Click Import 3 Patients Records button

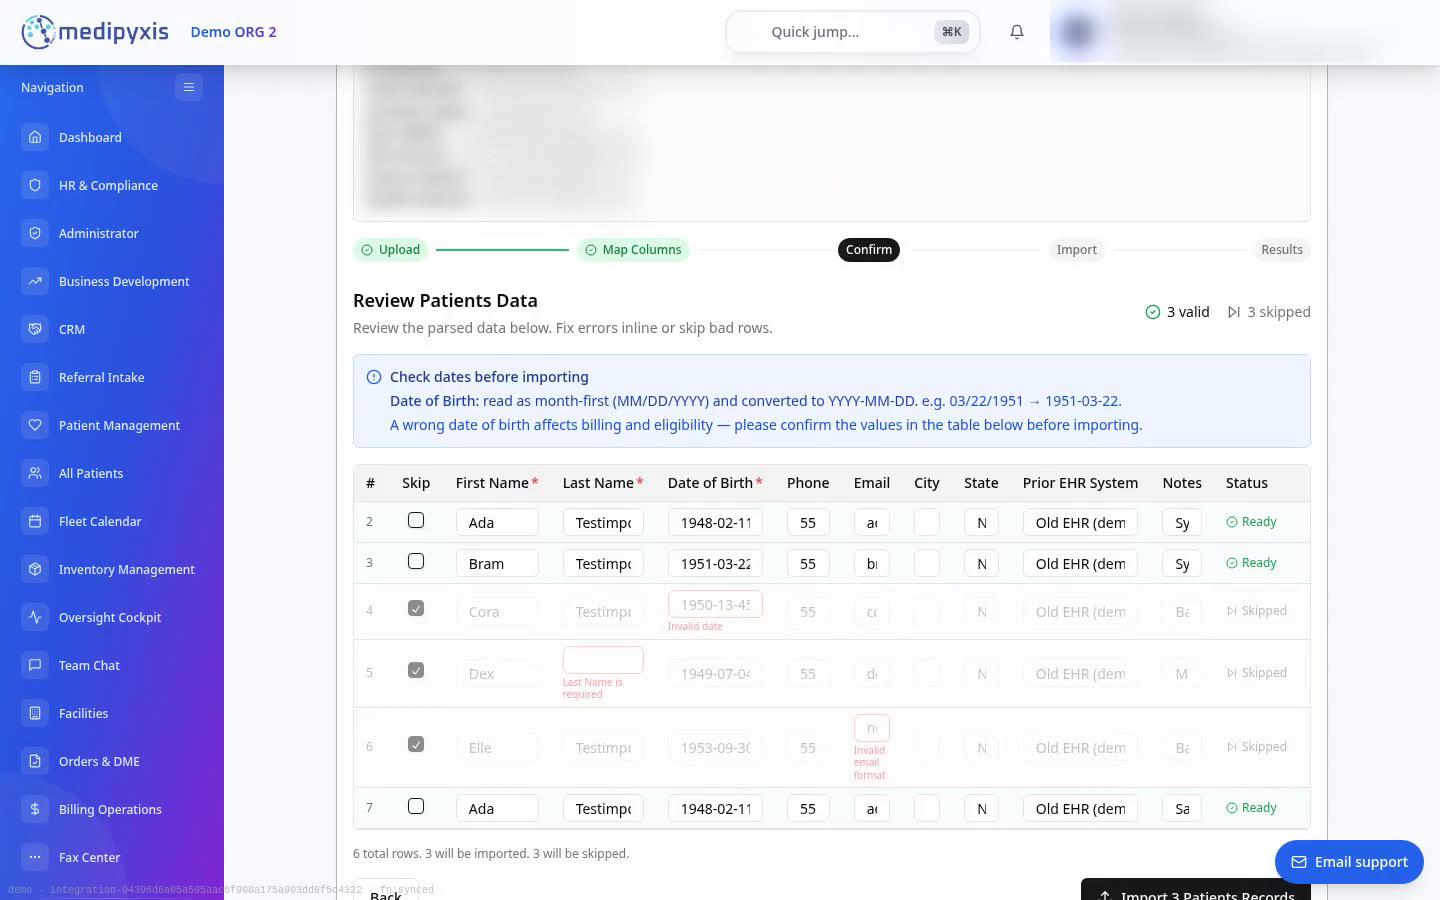pyautogui.click(x=1196, y=889)
